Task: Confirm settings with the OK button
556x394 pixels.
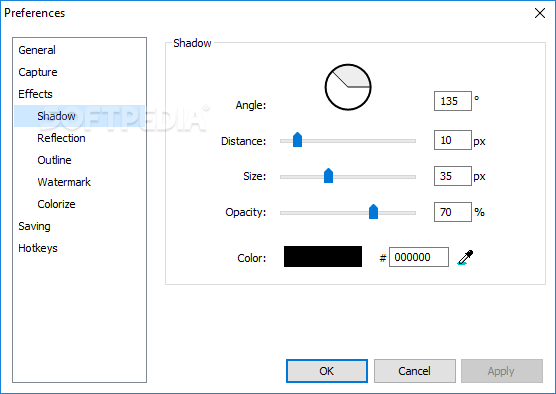Action: [x=327, y=371]
